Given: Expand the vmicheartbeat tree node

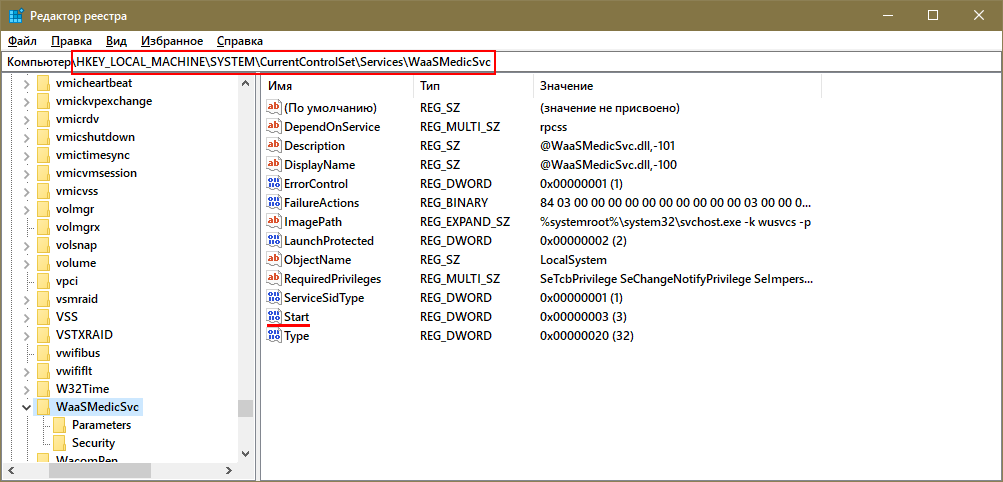Looking at the screenshot, I should pyautogui.click(x=25, y=83).
